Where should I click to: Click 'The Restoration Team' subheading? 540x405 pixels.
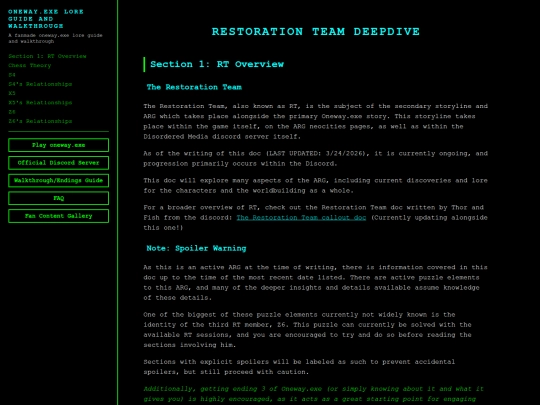tap(194, 87)
